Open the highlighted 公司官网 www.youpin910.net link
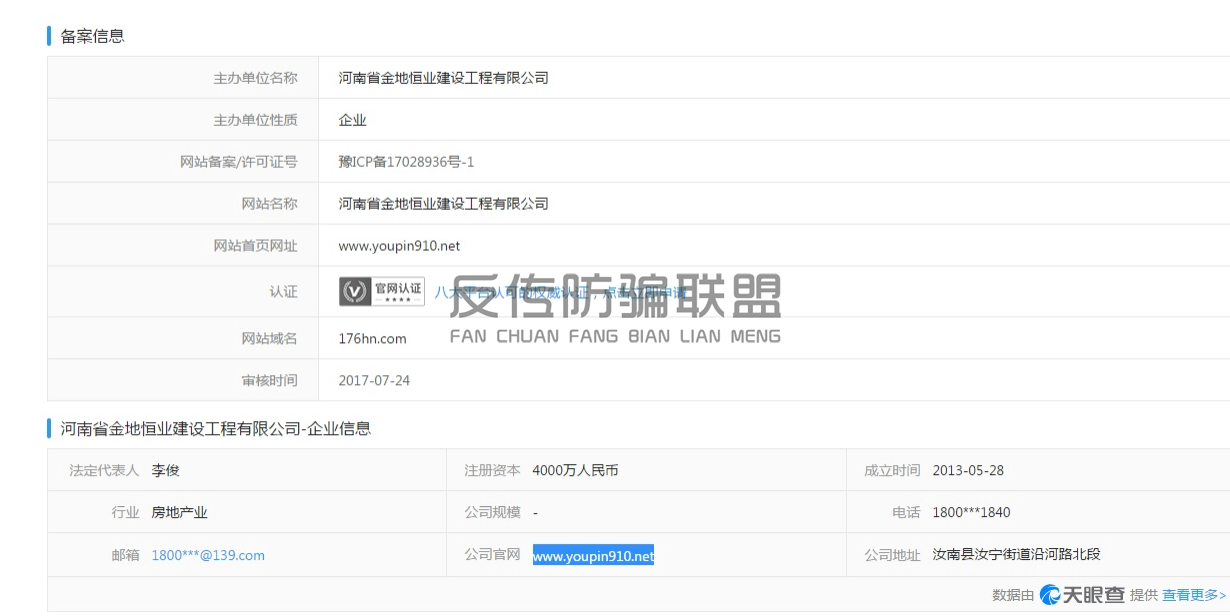Viewport: 1230px width, 616px height. pos(593,556)
